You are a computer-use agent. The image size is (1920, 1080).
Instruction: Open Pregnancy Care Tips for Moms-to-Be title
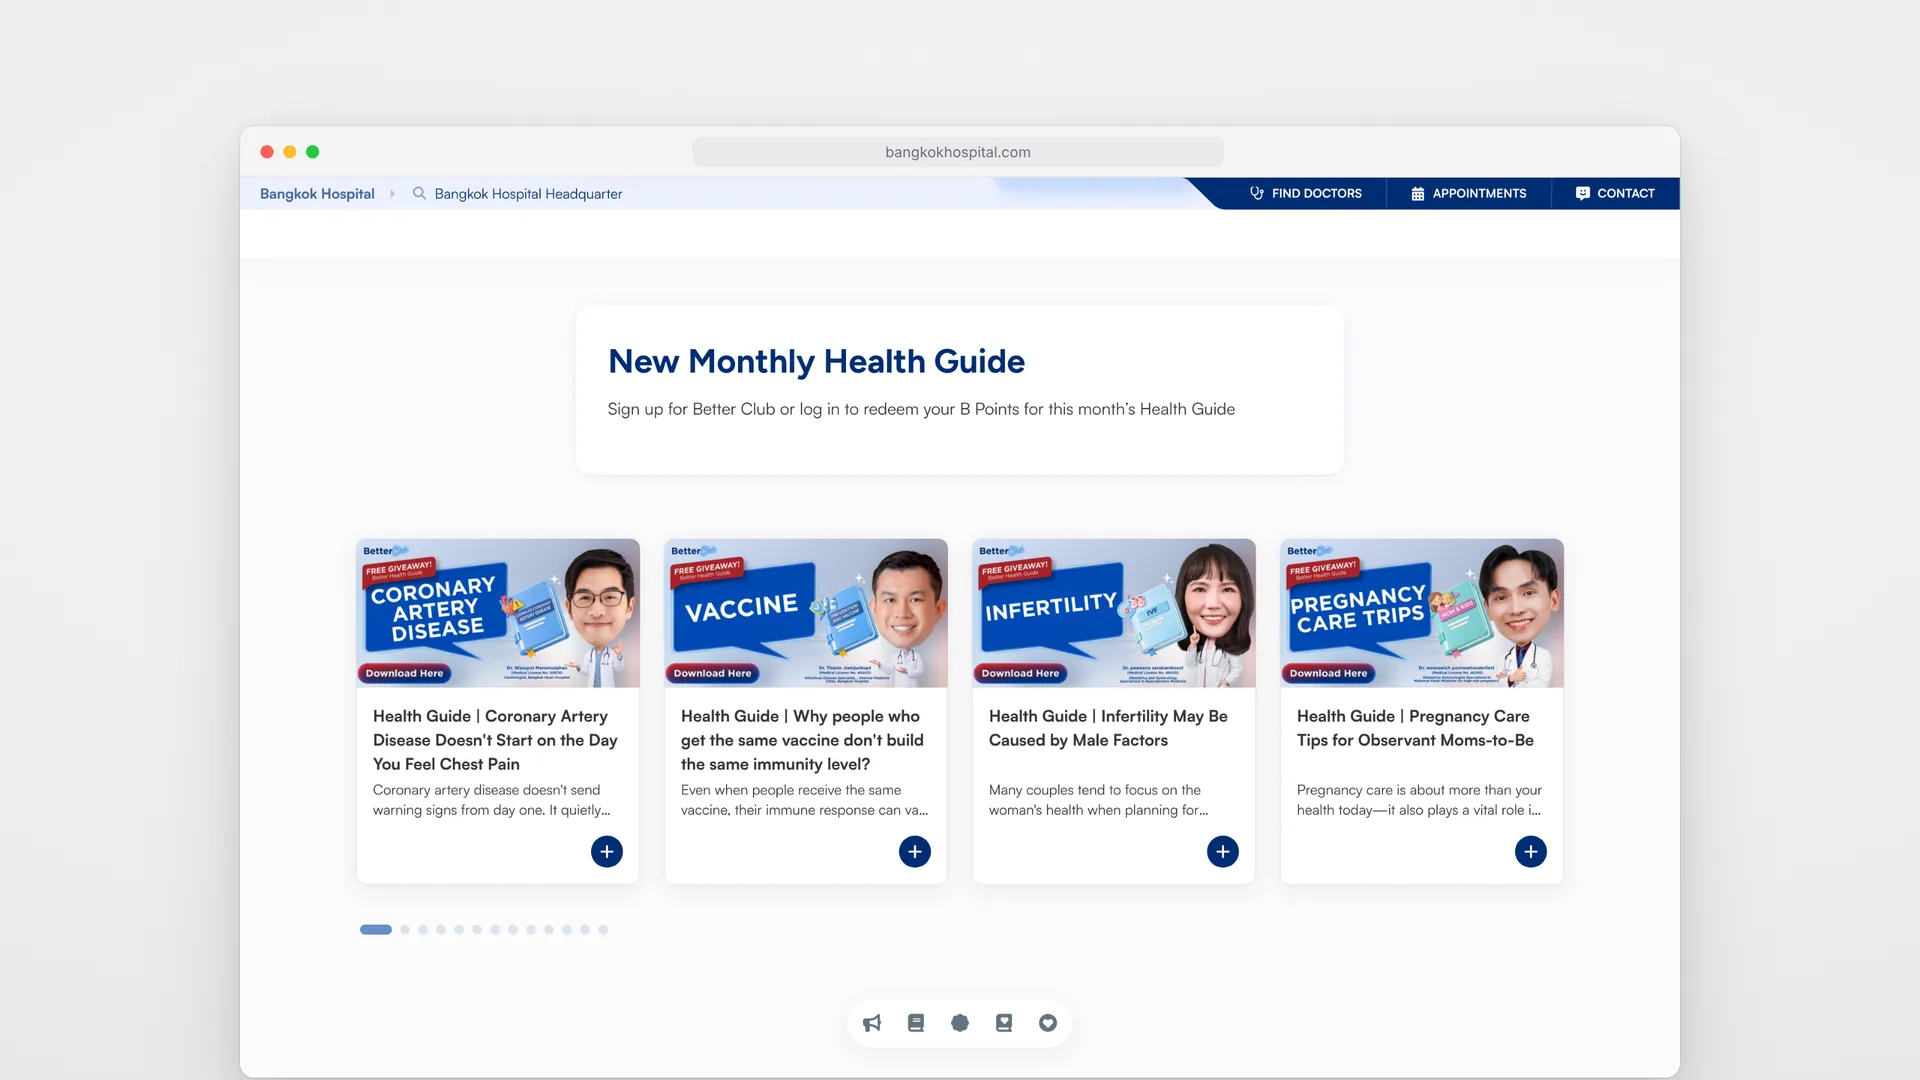[x=1415, y=728]
